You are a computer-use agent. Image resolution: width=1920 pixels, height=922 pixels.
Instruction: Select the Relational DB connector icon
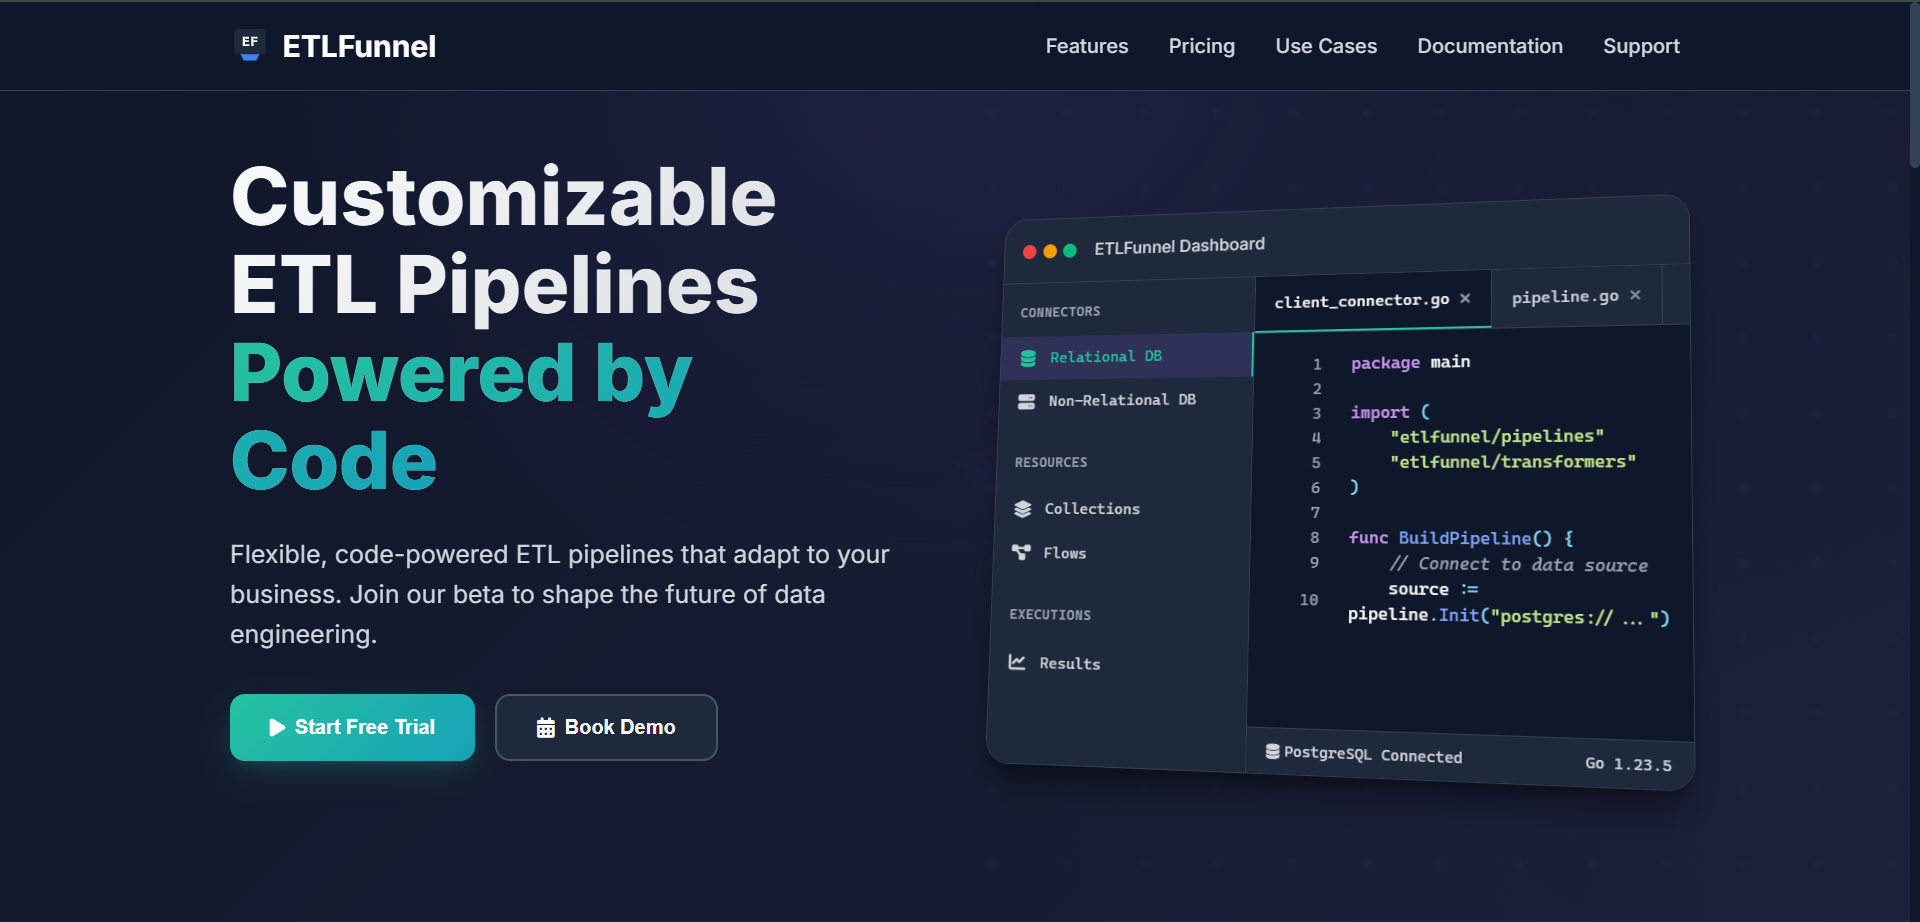1027,357
